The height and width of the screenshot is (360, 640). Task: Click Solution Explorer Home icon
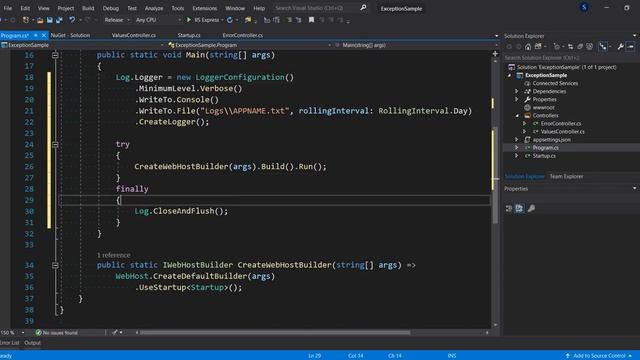[528, 47]
